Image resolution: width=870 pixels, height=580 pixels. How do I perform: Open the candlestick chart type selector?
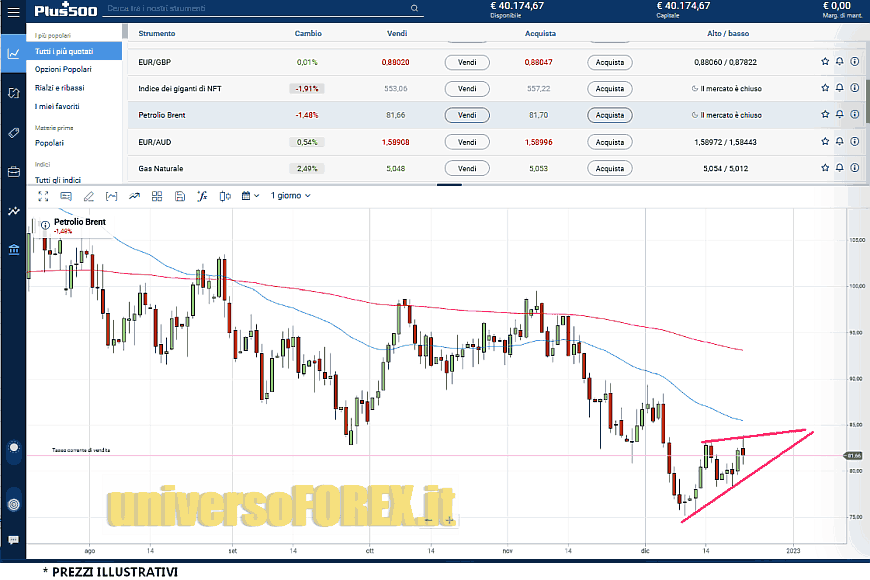225,195
